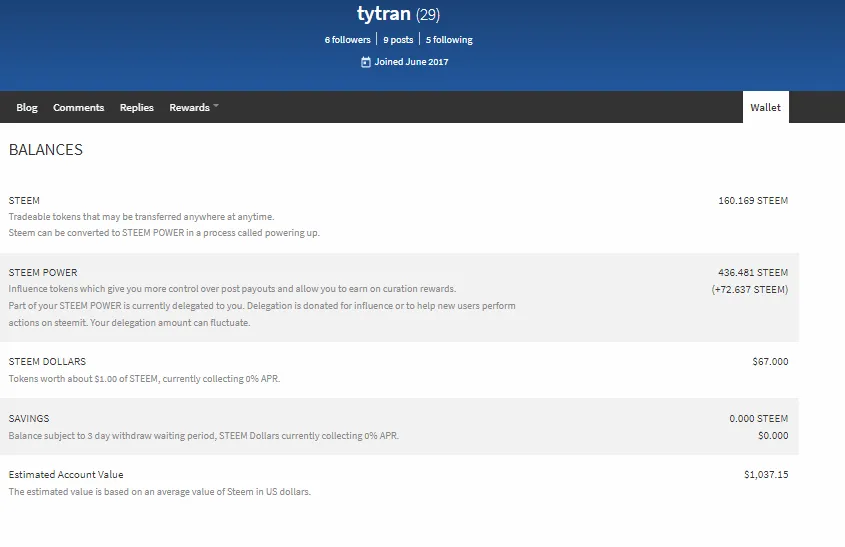Click the 'Tokens worth about $1.00' description
The height and width of the screenshot is (547, 845).
[x=144, y=379]
